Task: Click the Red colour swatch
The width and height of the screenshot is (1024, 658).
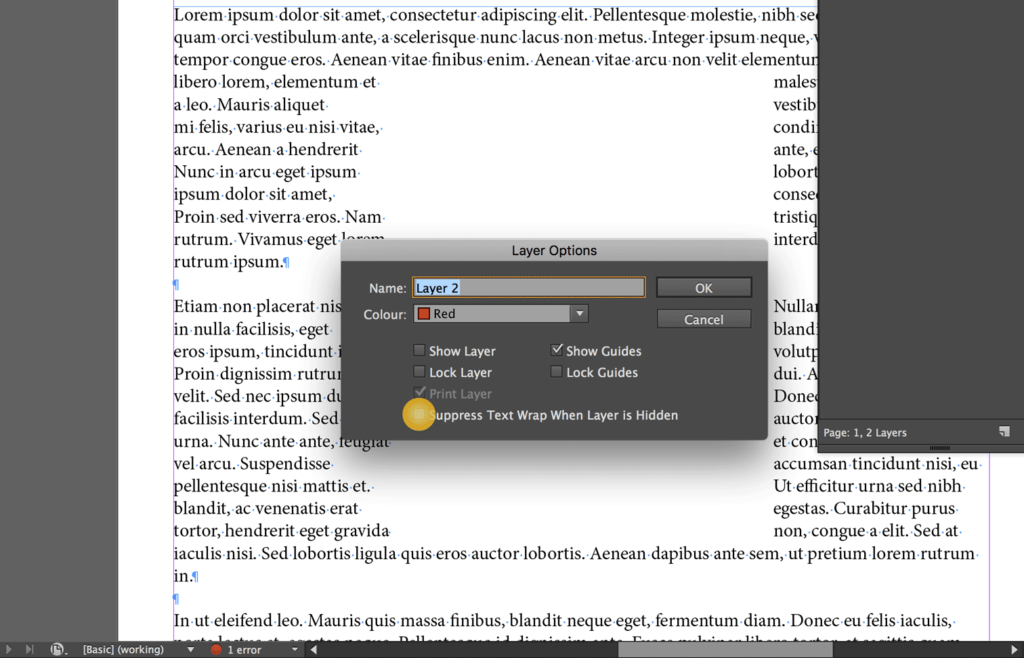Action: point(424,313)
